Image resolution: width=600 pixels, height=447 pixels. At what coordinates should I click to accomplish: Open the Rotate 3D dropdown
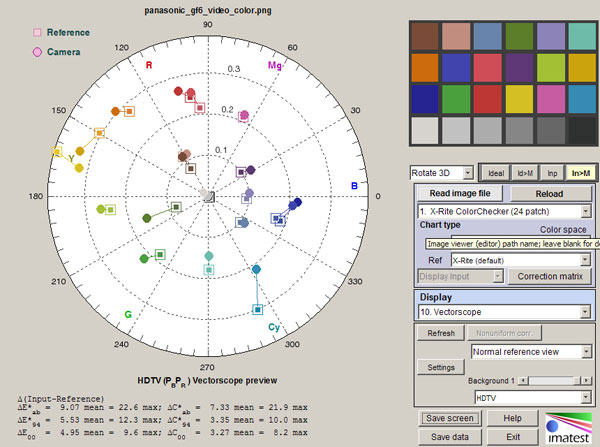click(441, 173)
